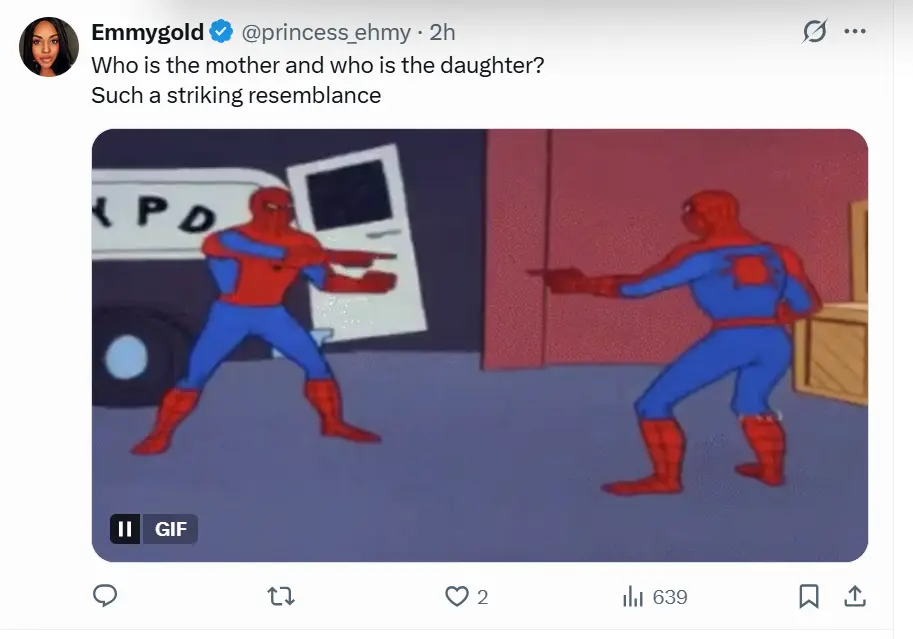Click the reply speech bubble icon
The width and height of the screenshot is (913, 639).
pyautogui.click(x=105, y=596)
